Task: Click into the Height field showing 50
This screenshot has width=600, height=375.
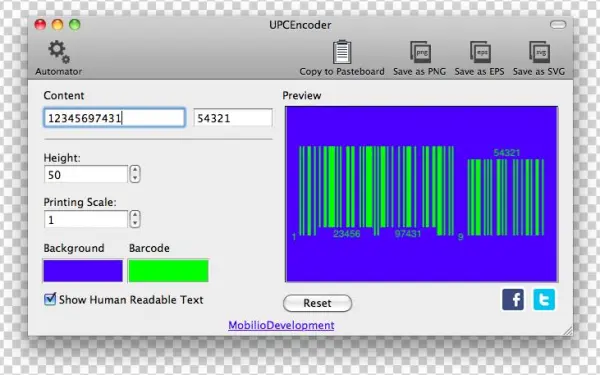Action: [86, 174]
